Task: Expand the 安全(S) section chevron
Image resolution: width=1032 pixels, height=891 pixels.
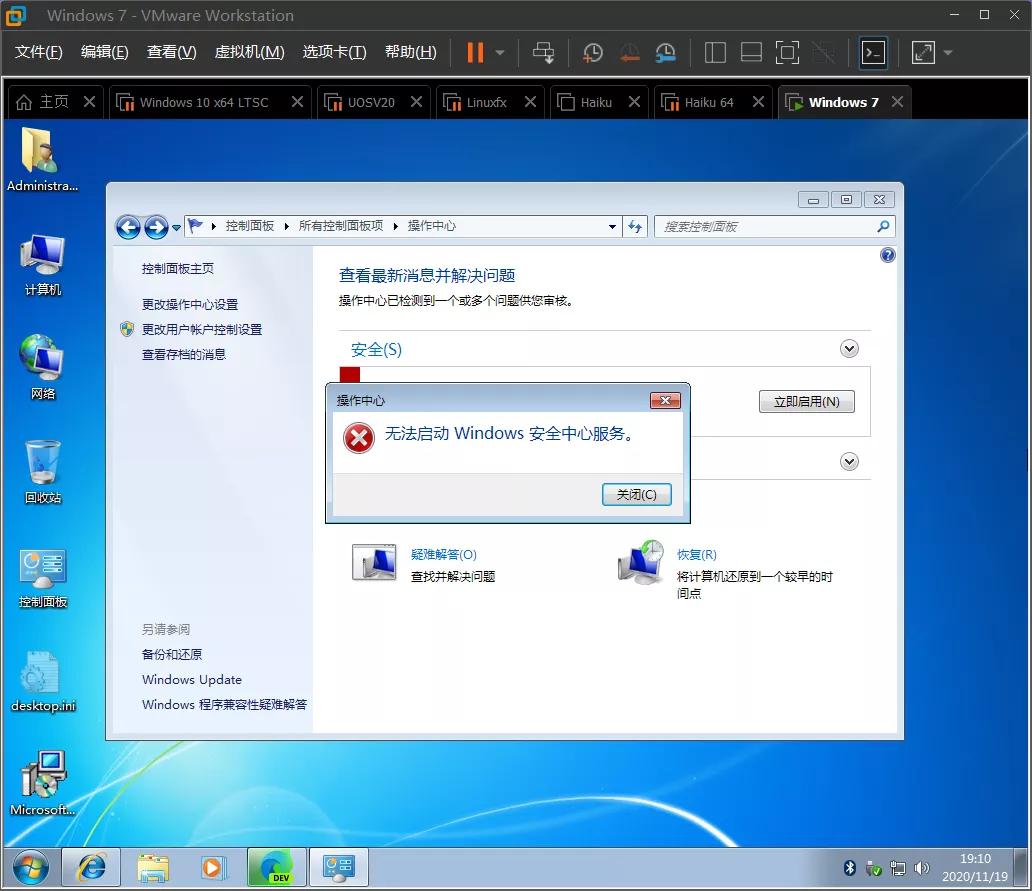Action: [x=849, y=348]
